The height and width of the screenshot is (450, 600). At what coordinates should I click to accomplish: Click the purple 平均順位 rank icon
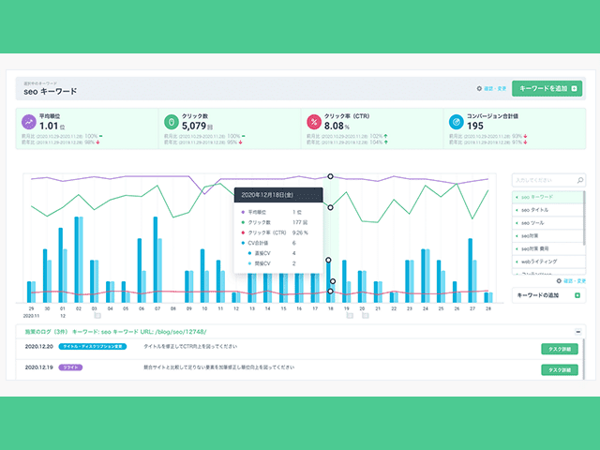[28, 122]
